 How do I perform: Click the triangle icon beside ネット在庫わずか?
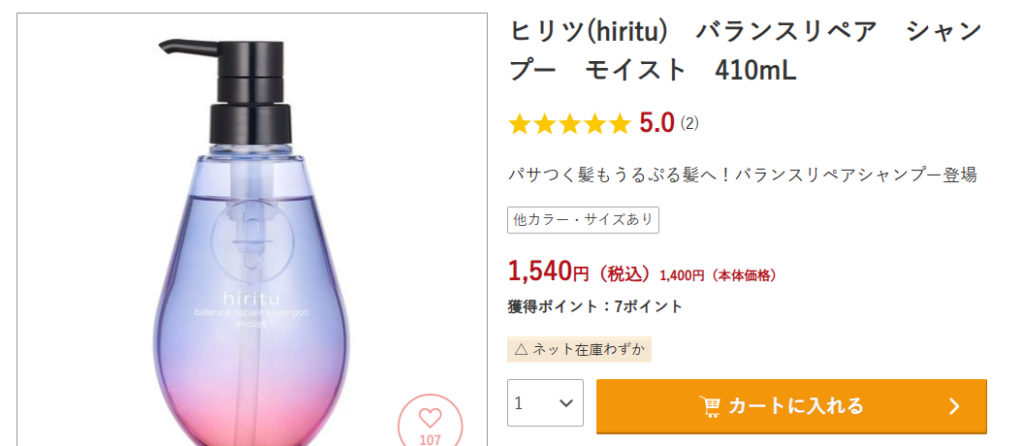point(520,349)
